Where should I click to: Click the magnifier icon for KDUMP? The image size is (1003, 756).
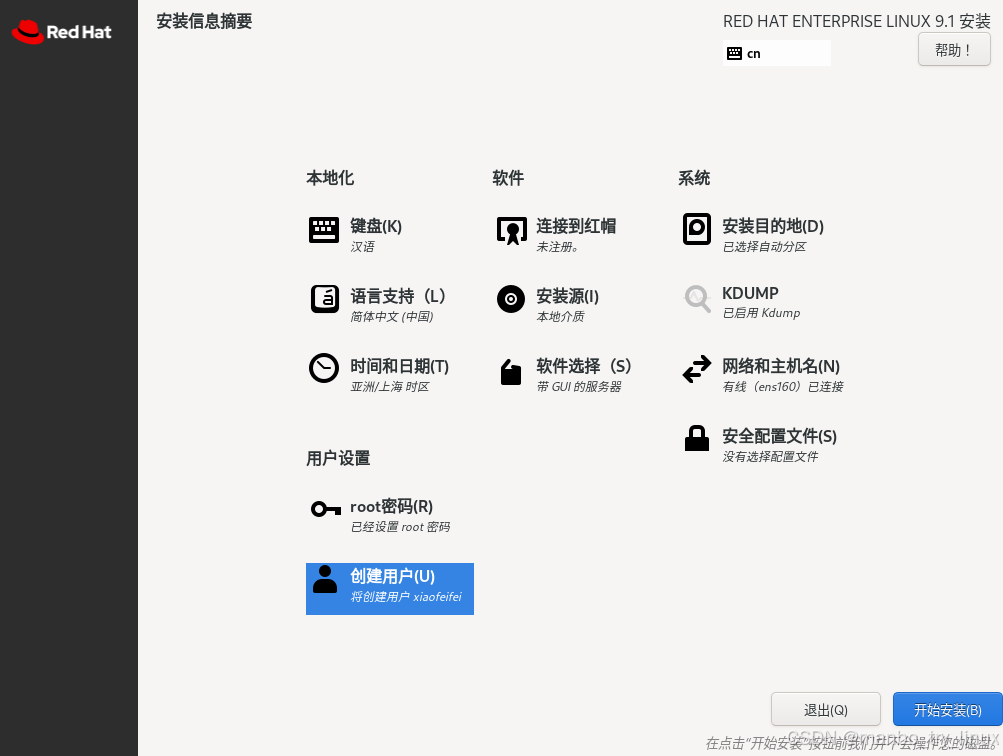[697, 299]
